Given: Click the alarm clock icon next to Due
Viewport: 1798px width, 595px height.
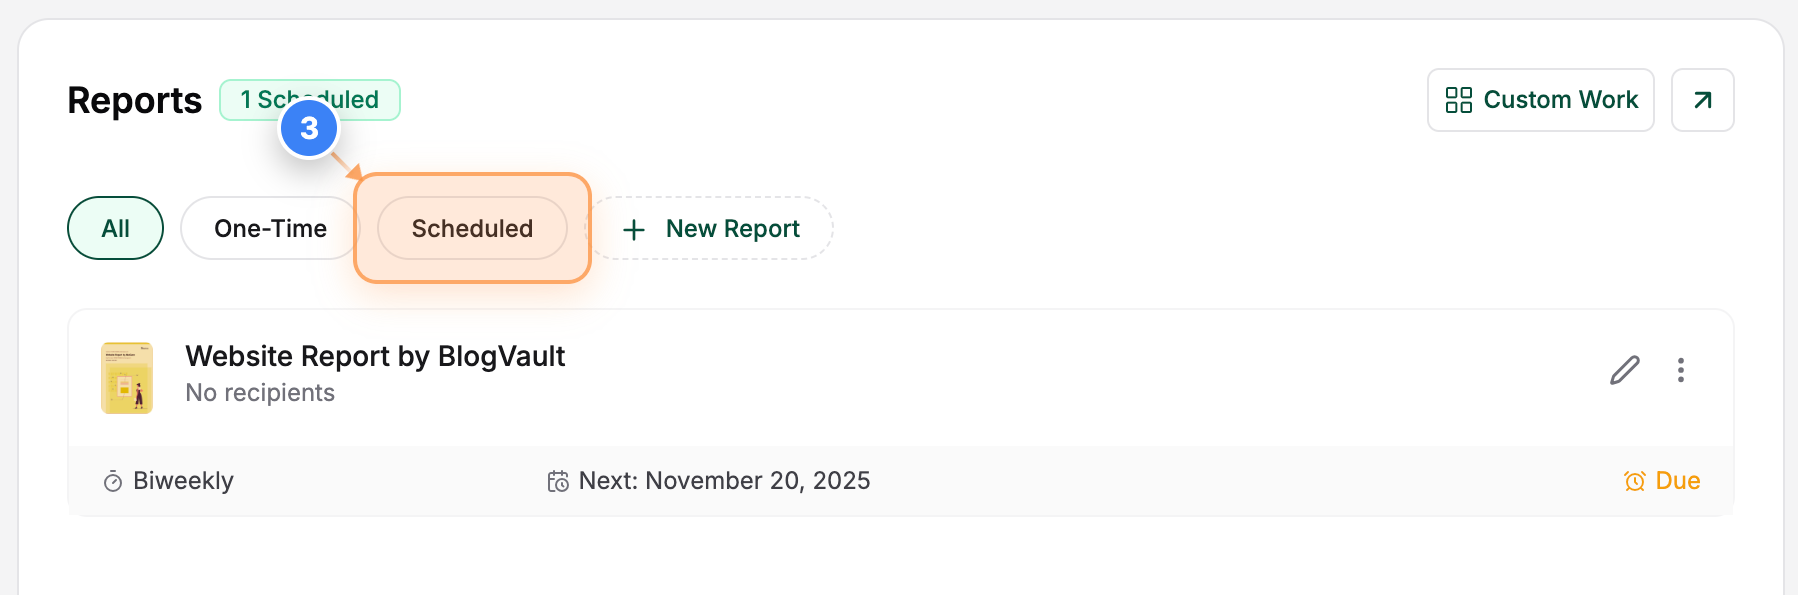Looking at the screenshot, I should coord(1634,481).
